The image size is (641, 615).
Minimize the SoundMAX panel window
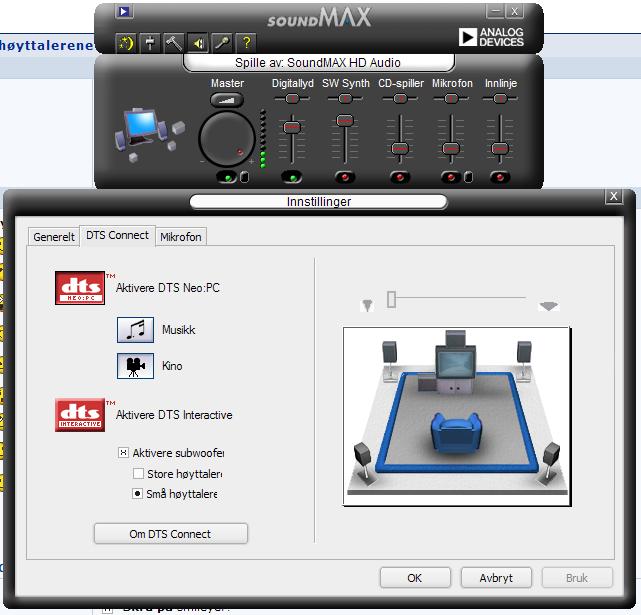click(x=495, y=11)
